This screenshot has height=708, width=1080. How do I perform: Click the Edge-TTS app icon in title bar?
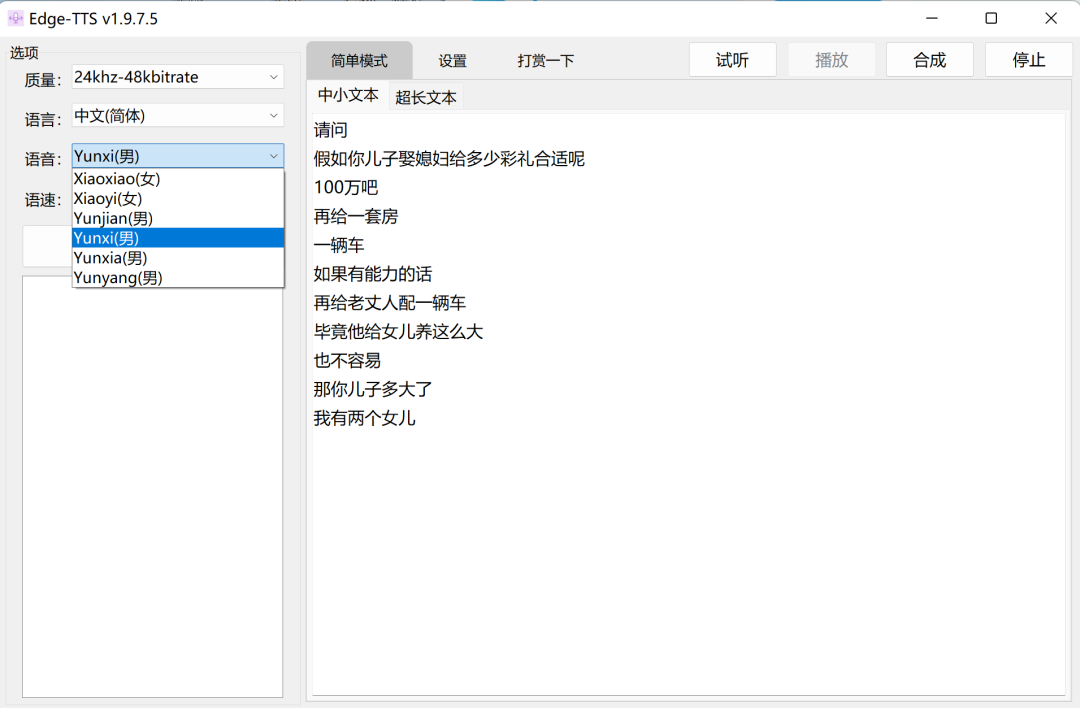15,19
